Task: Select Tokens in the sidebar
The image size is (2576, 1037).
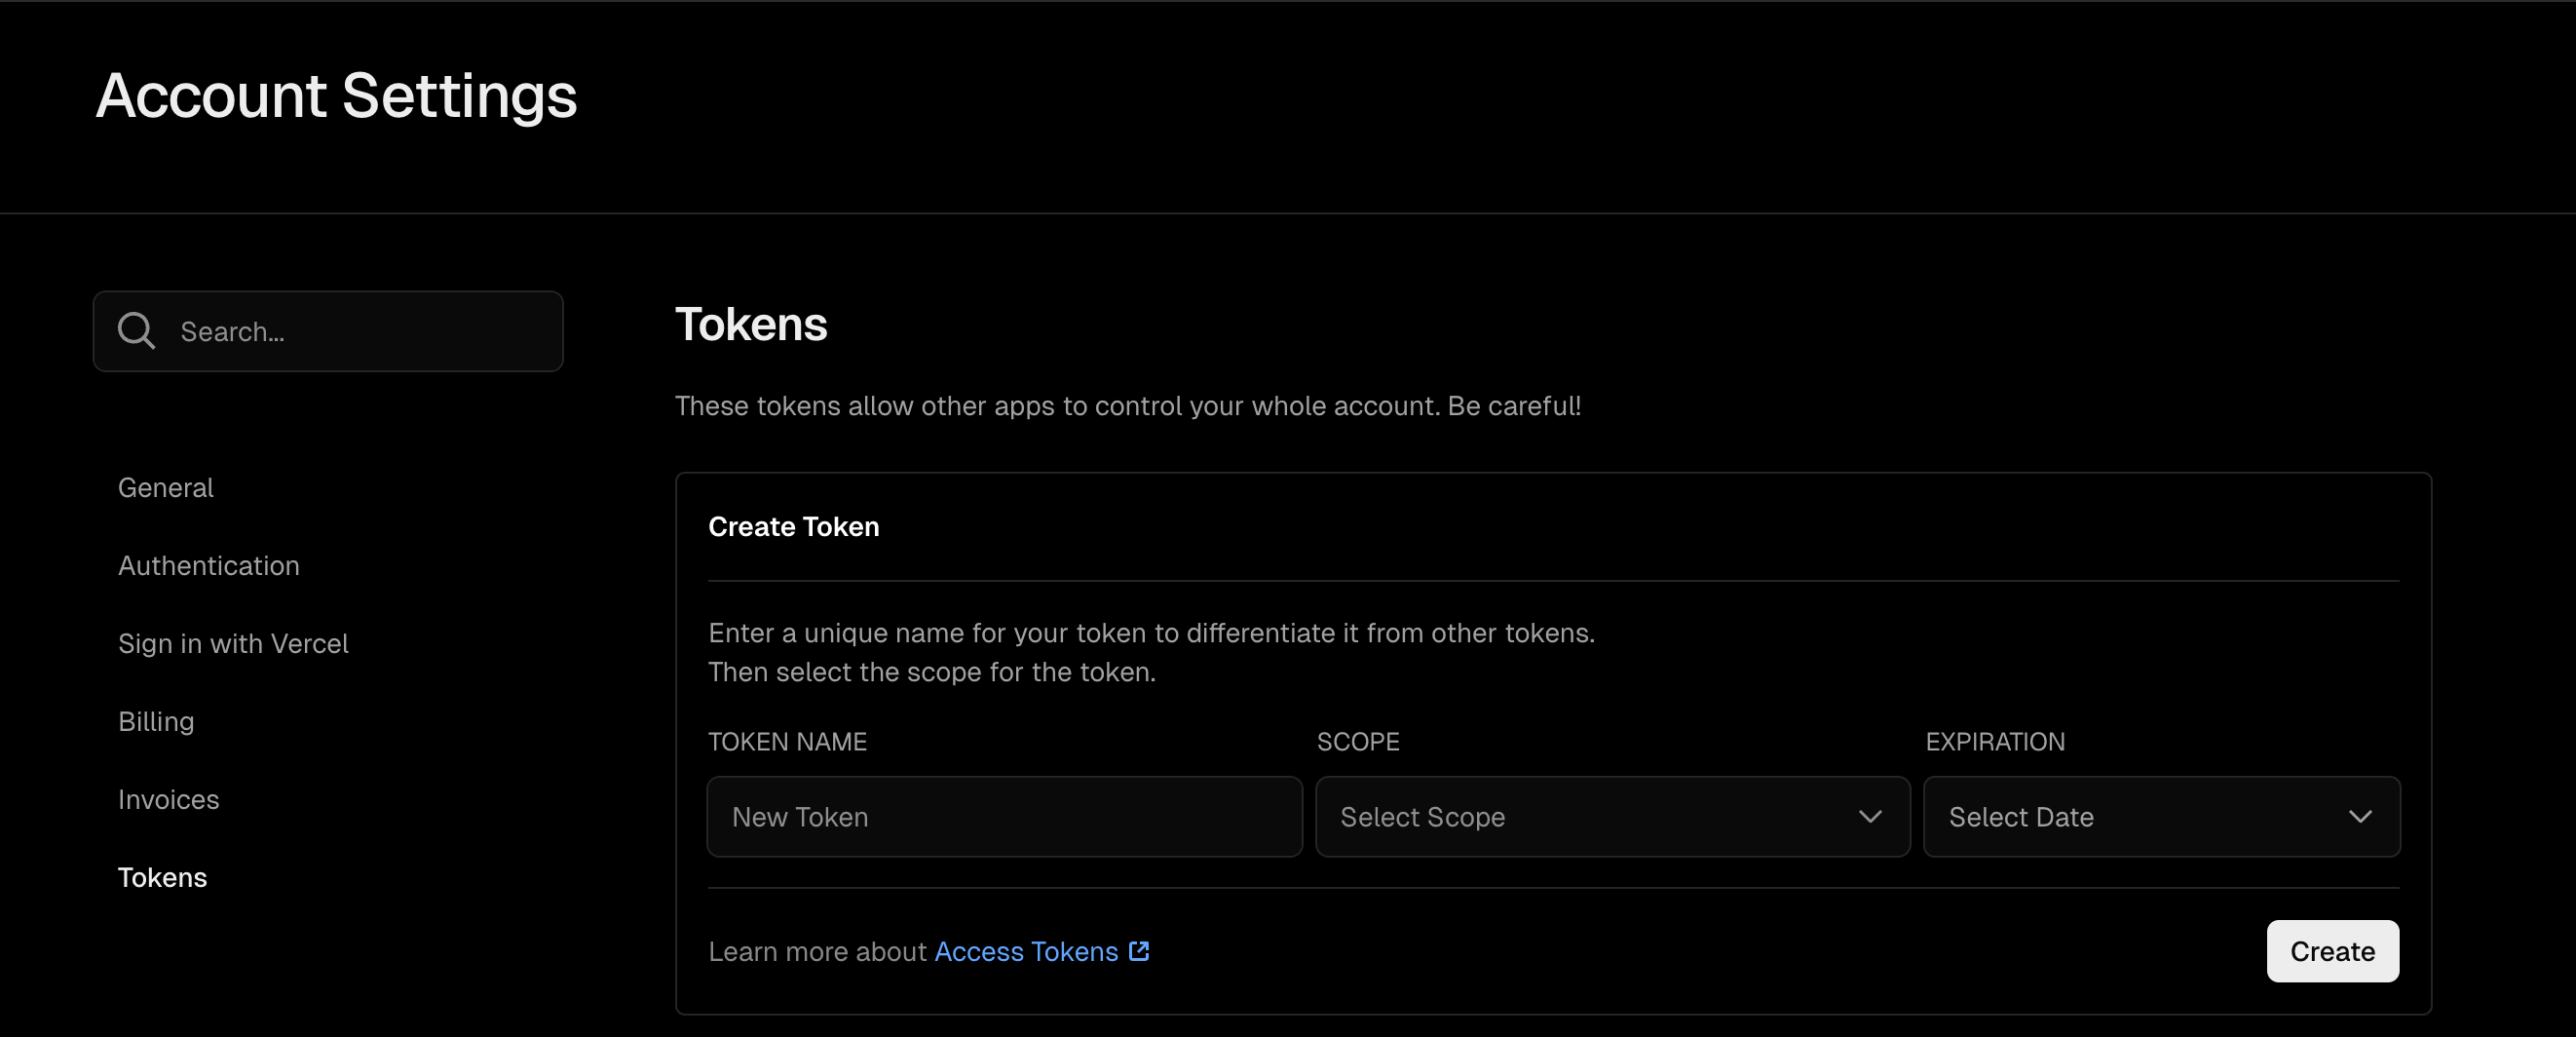Action: pyautogui.click(x=163, y=878)
